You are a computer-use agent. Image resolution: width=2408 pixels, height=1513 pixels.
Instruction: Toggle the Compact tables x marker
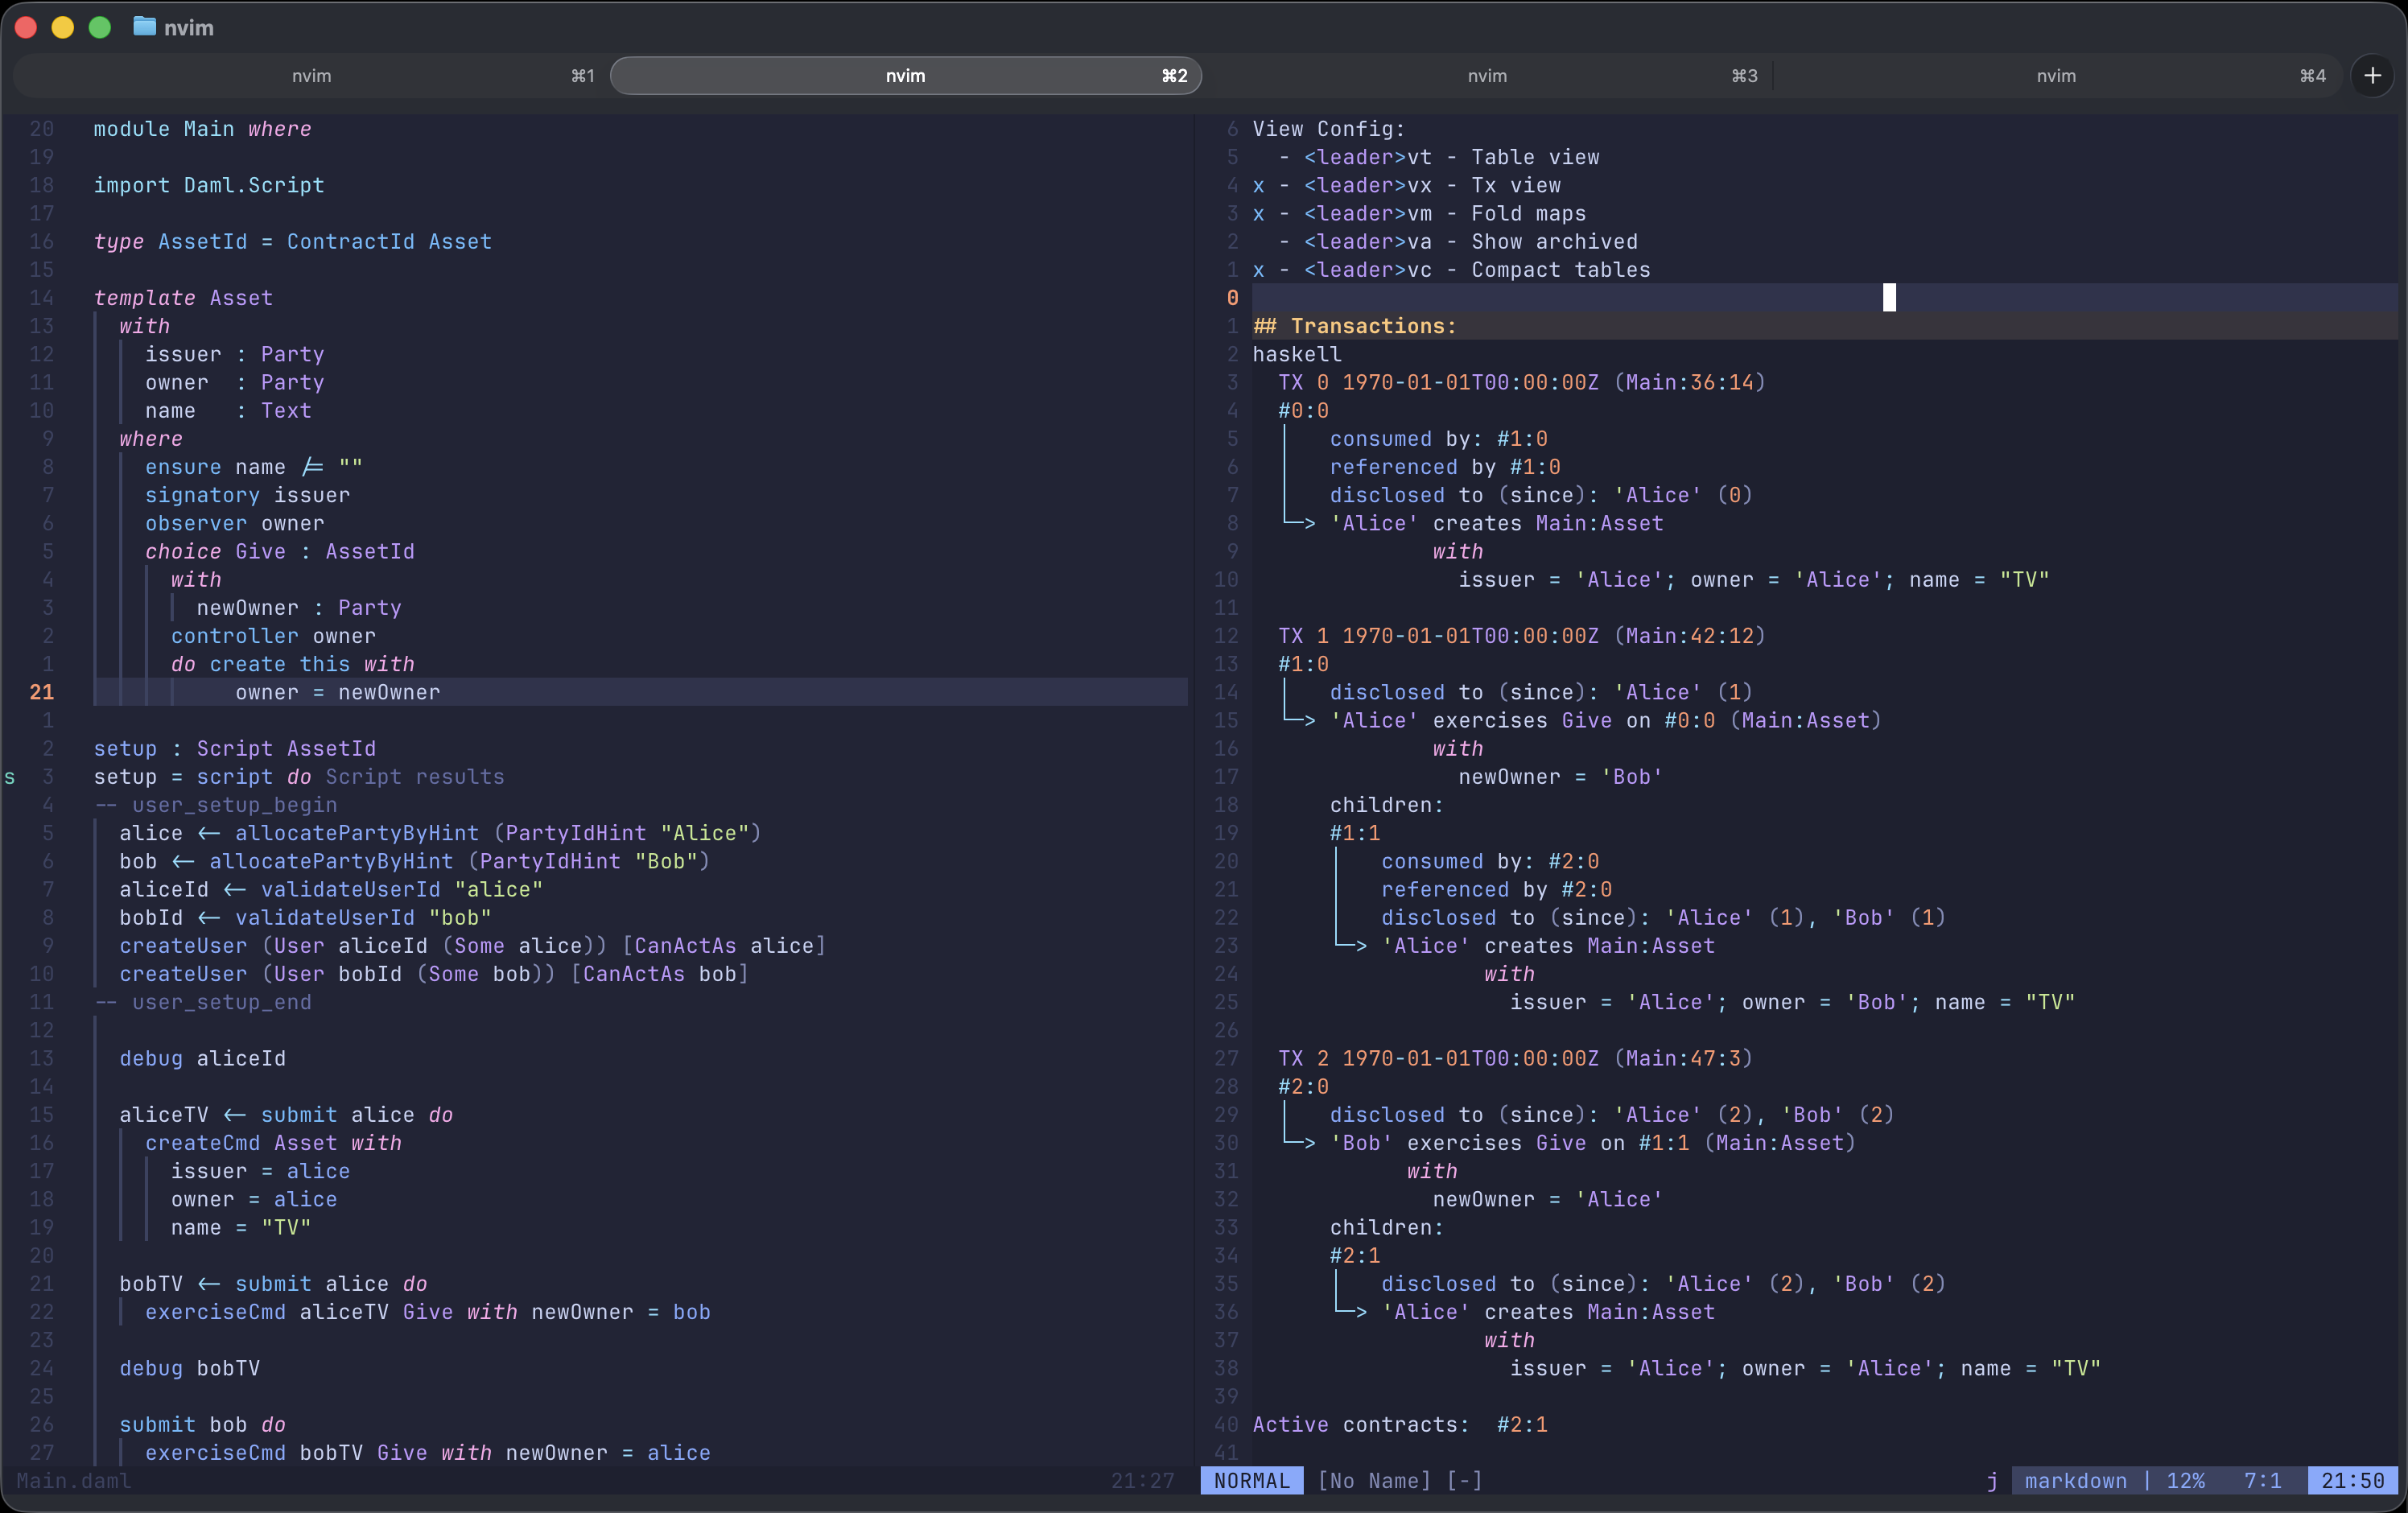1258,270
